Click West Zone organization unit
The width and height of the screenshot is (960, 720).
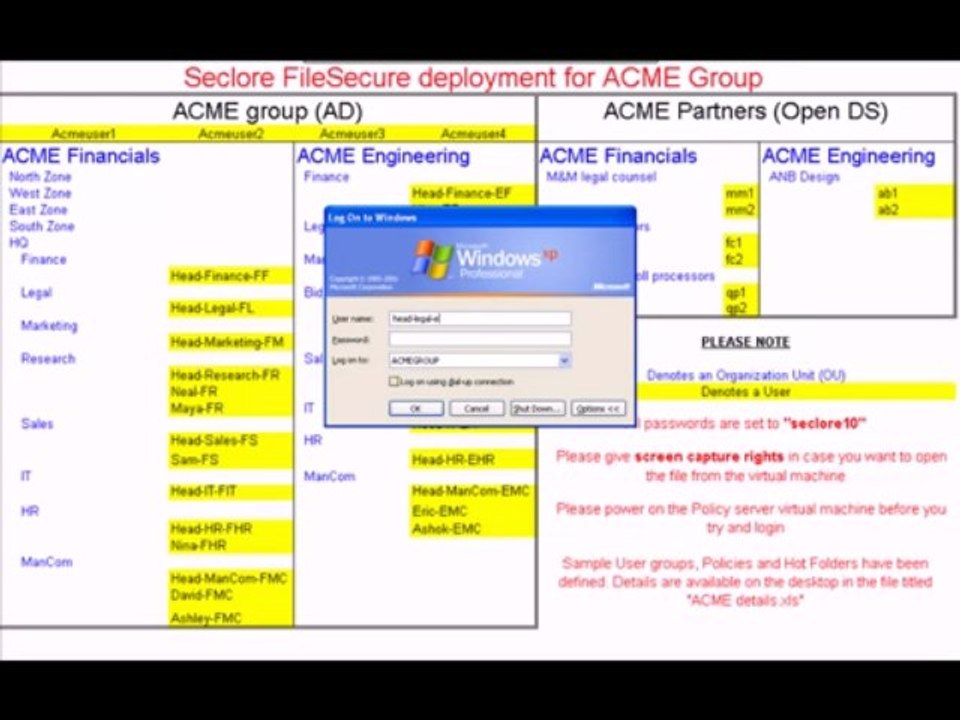pos(40,193)
